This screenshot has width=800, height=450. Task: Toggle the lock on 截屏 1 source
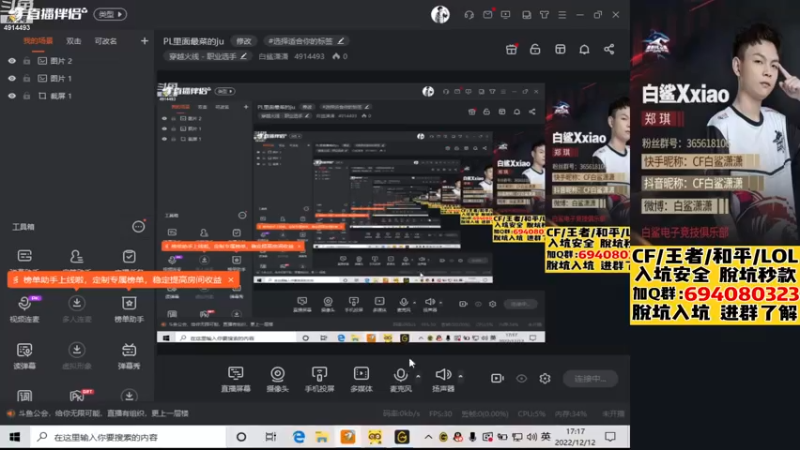27,96
